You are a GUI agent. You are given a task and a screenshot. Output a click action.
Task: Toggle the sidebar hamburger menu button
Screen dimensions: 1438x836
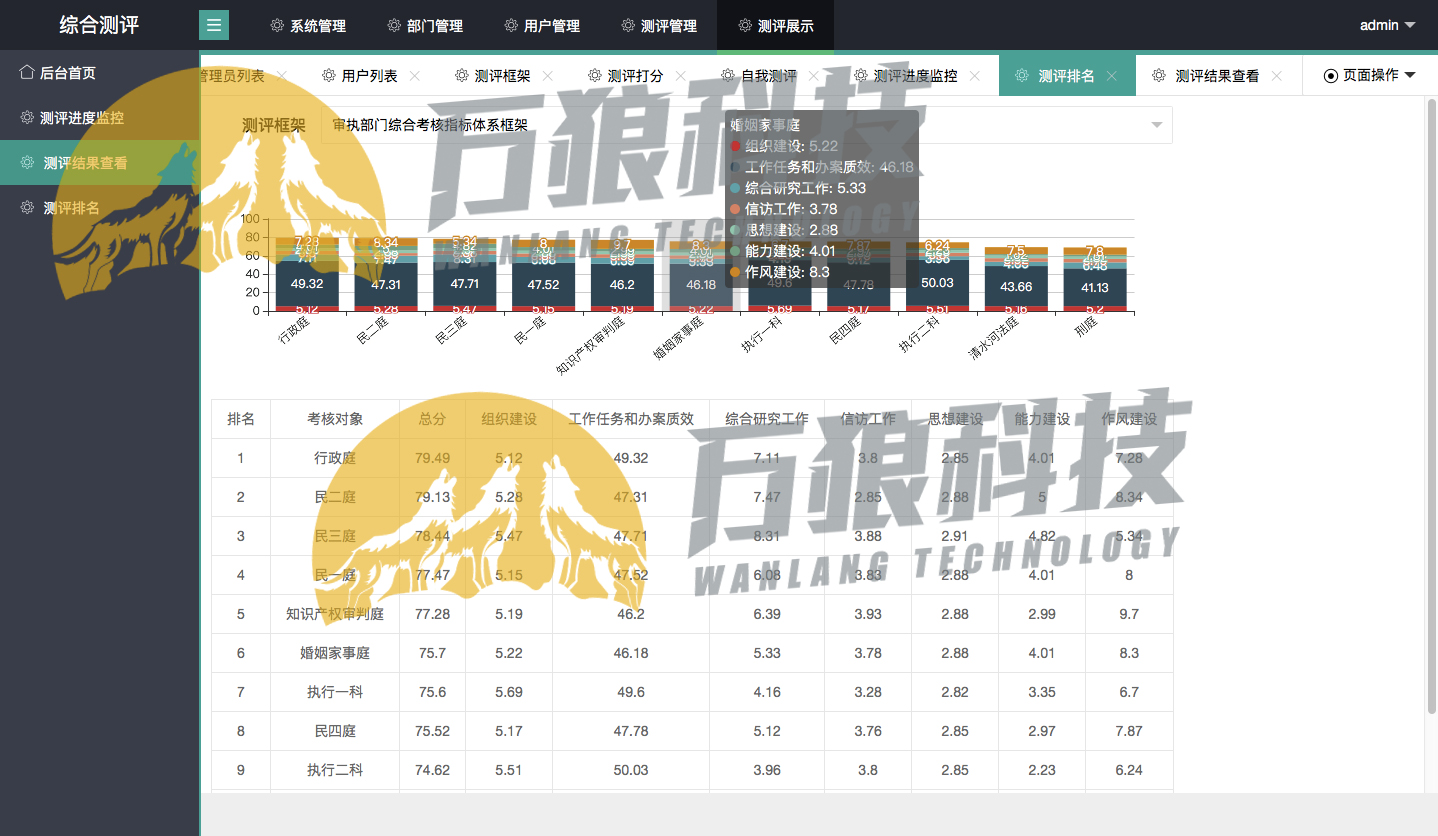214,25
